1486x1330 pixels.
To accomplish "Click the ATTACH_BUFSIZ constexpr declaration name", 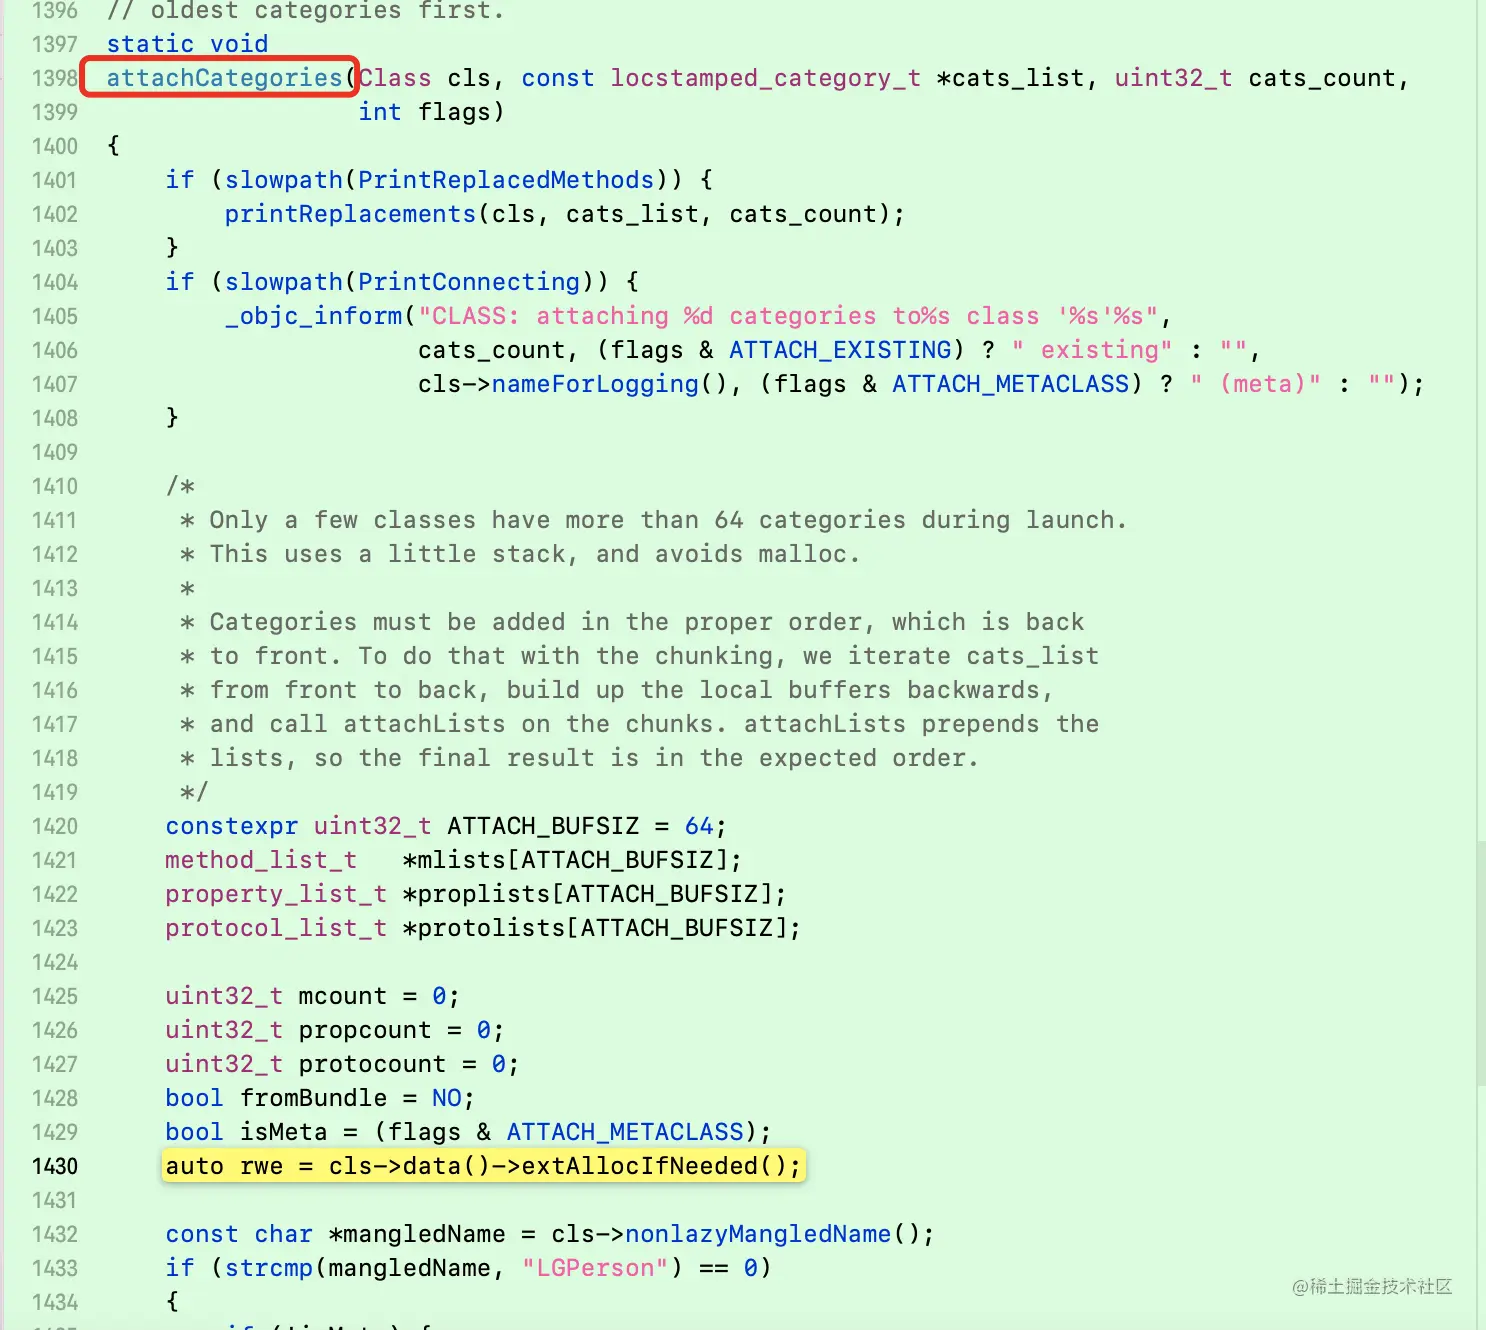I will 543,826.
